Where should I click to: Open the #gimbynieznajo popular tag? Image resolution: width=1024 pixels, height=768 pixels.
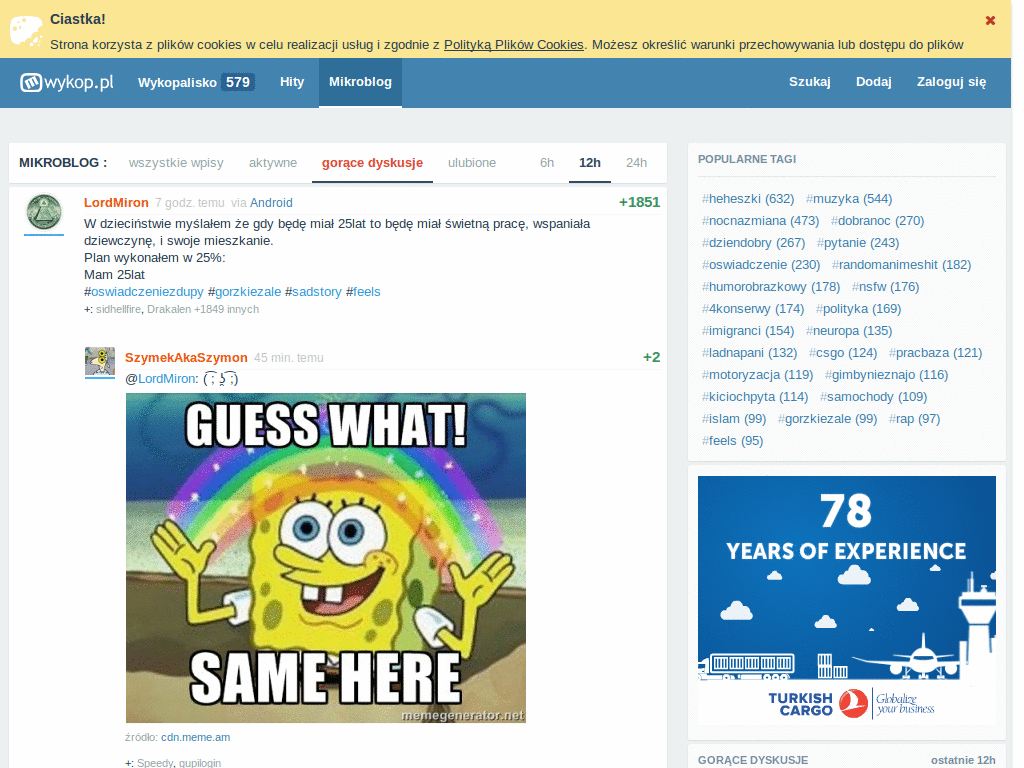click(886, 375)
